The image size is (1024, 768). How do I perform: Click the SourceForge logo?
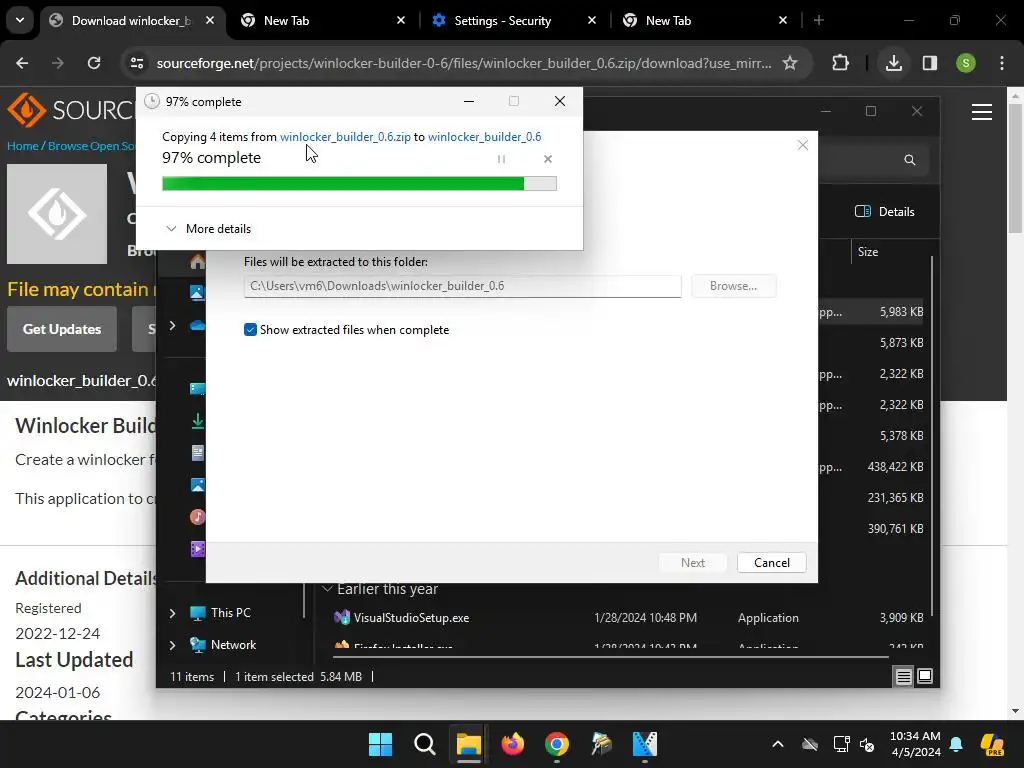point(71,109)
